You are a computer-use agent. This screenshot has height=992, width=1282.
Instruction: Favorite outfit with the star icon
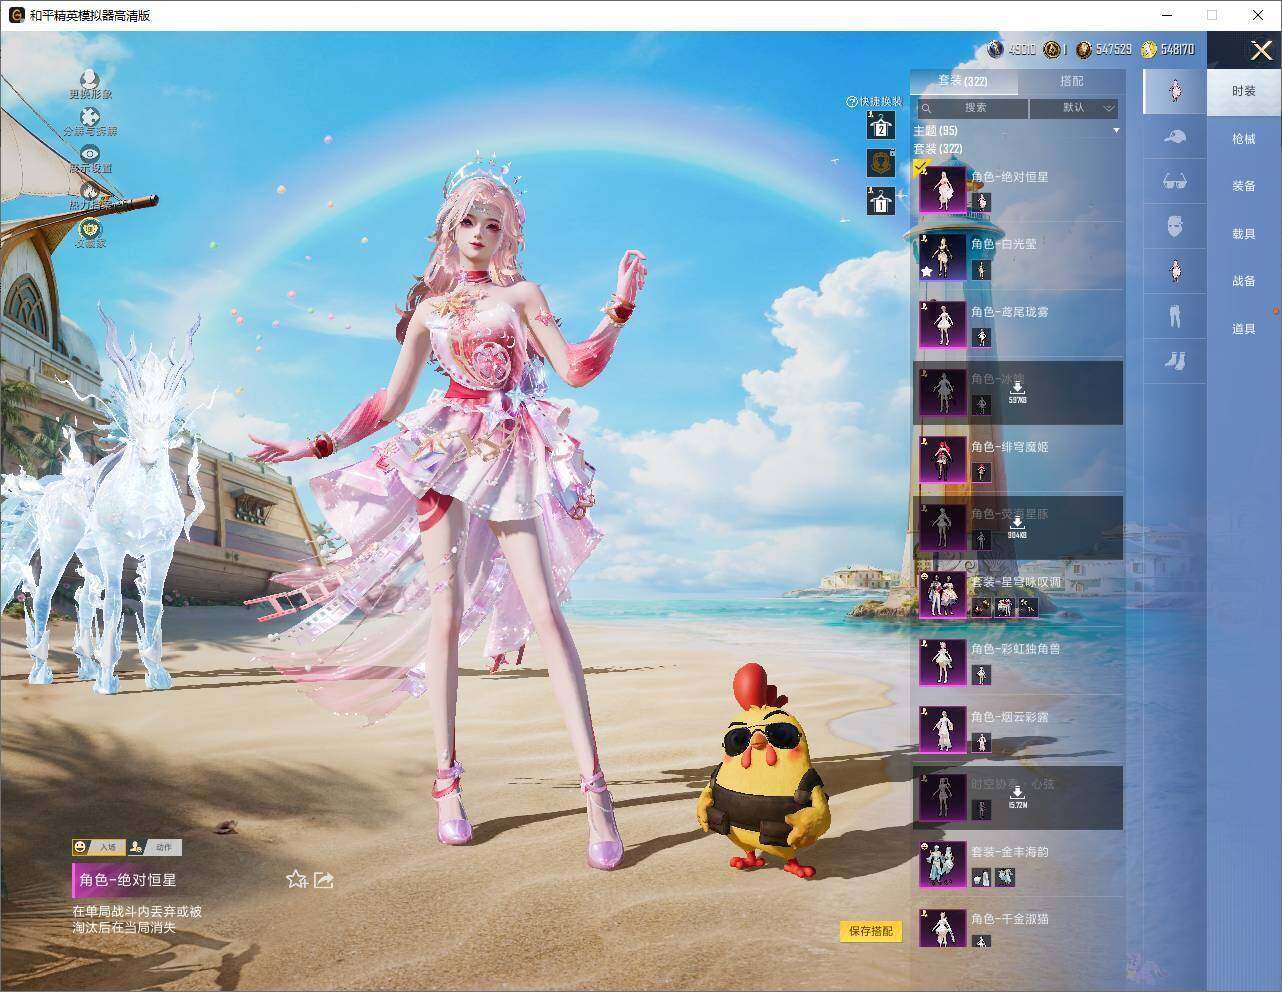296,879
